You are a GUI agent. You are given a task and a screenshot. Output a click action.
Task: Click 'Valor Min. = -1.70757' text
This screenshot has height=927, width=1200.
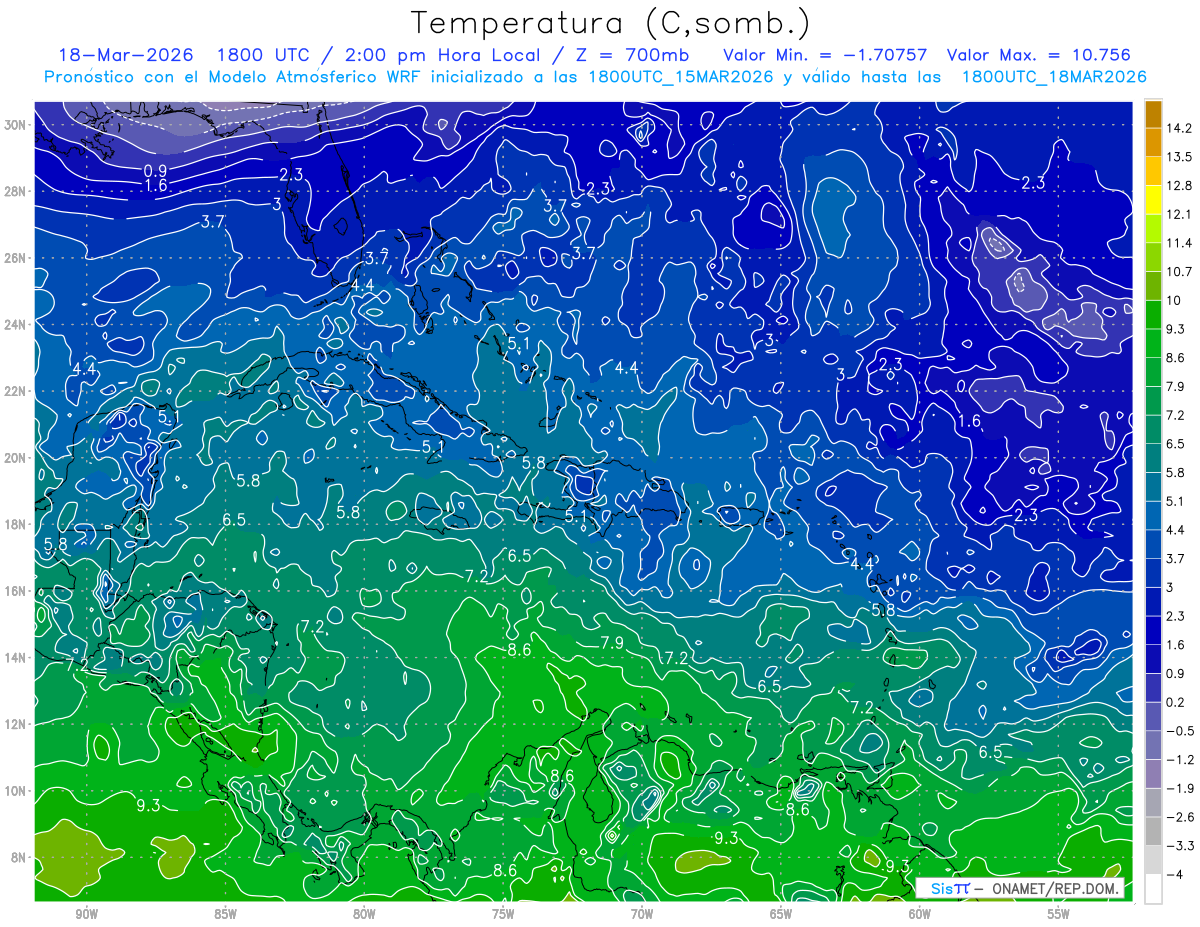825,55
